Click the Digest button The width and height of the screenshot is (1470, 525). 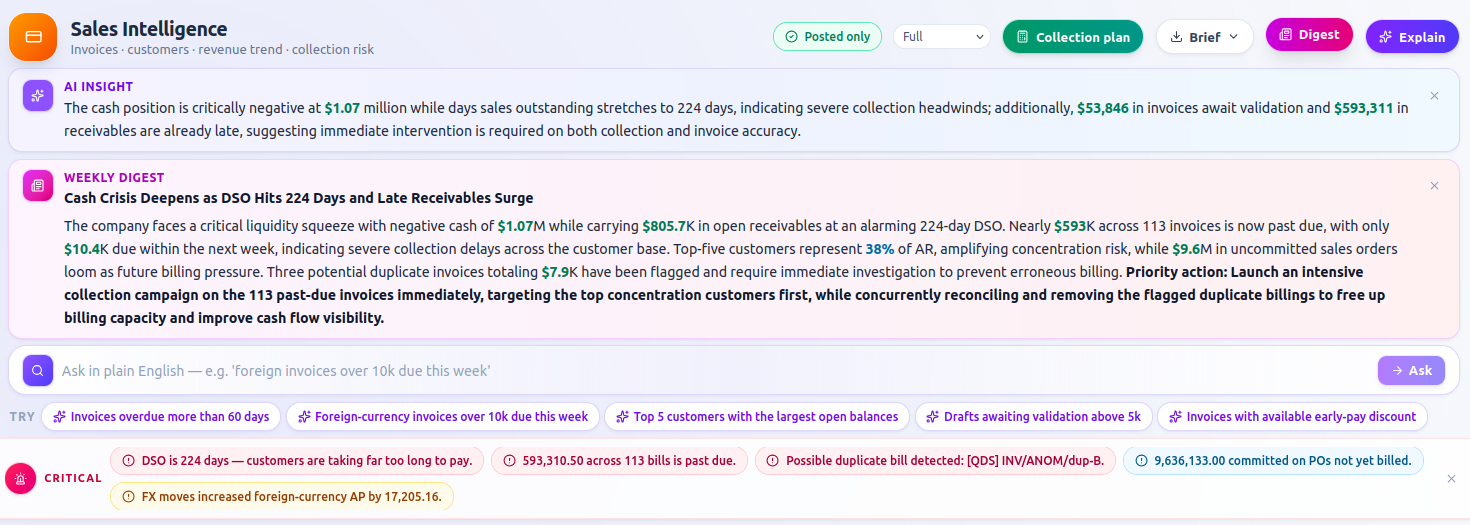coord(1309,35)
